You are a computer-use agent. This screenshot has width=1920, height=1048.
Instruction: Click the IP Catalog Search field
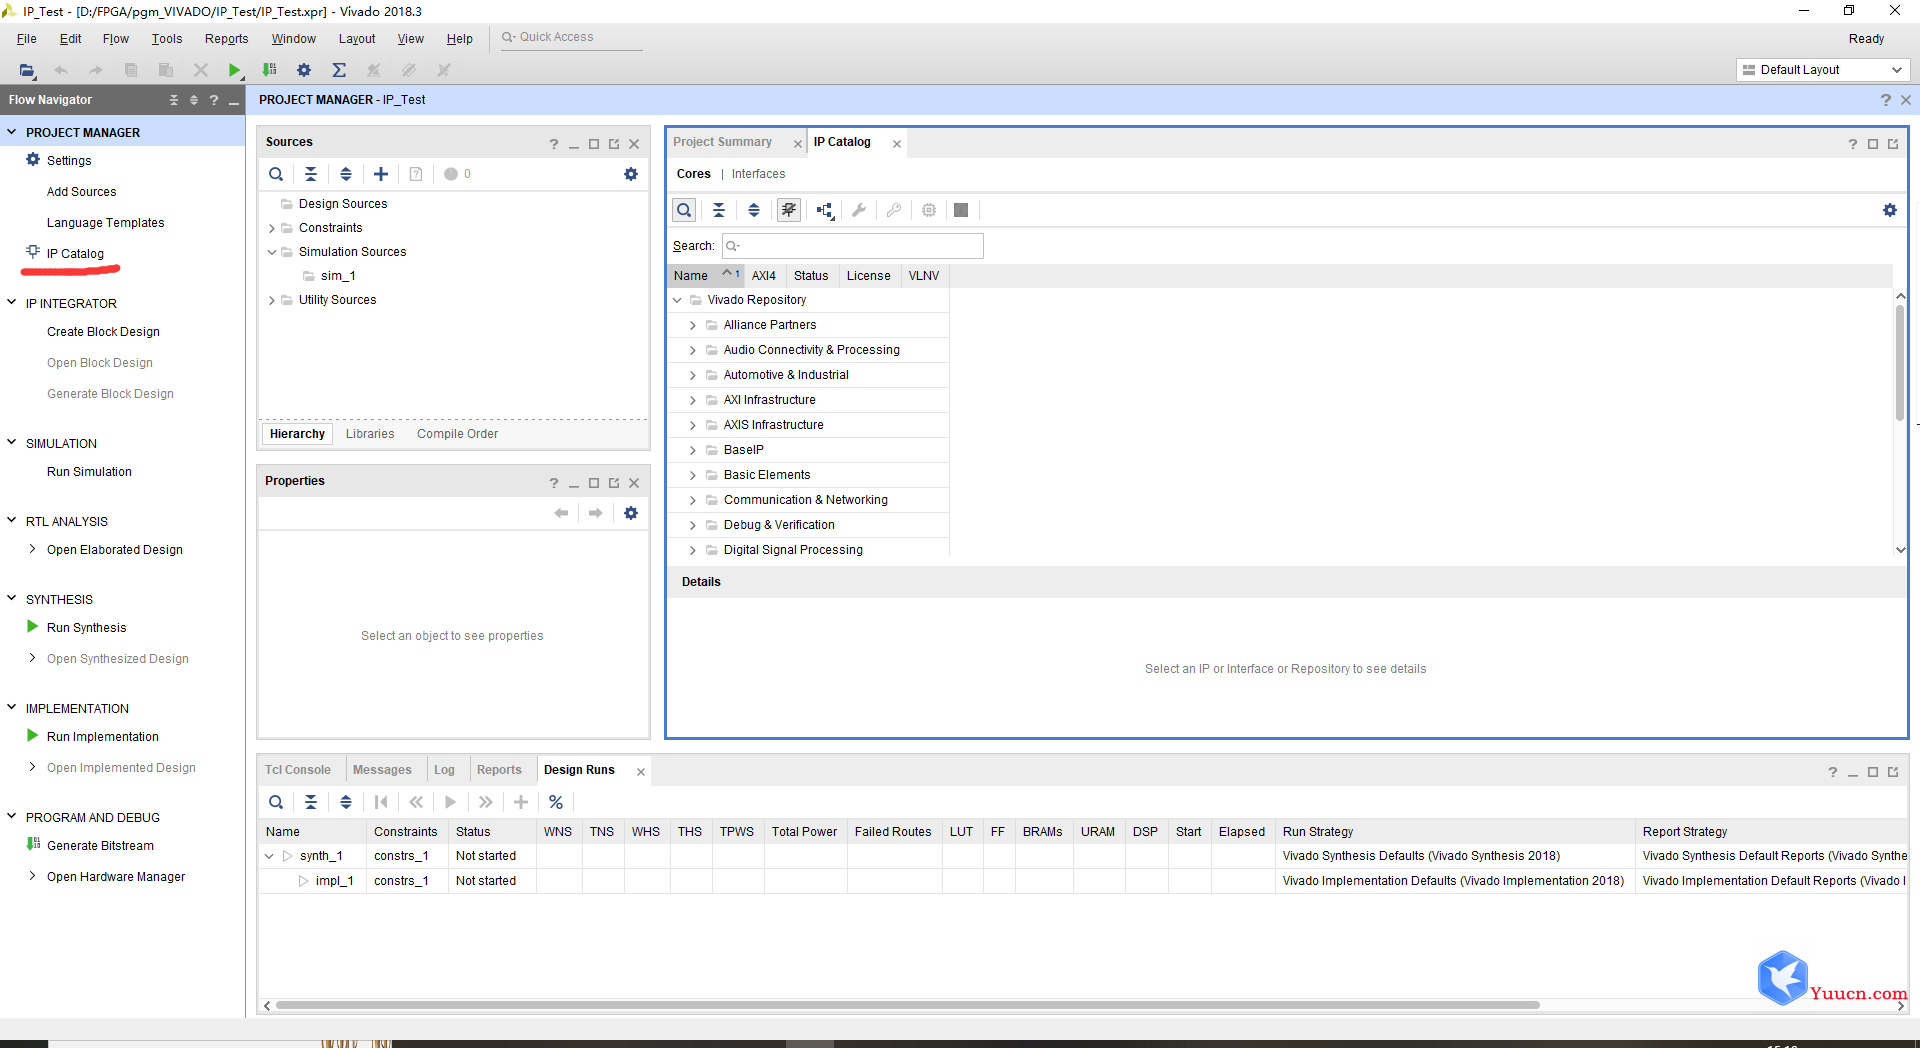[852, 246]
